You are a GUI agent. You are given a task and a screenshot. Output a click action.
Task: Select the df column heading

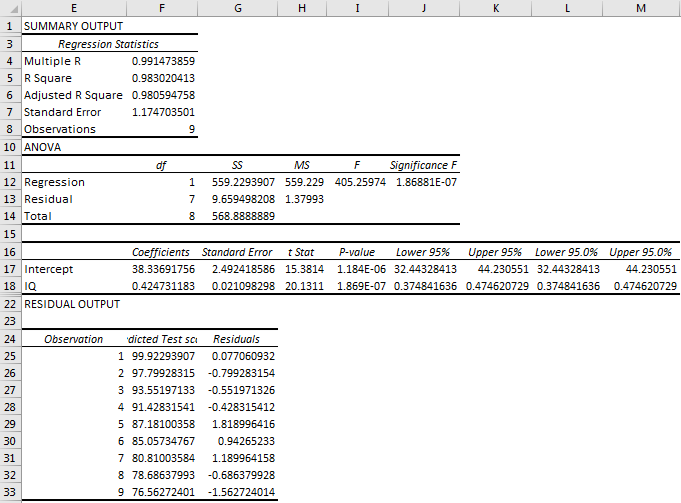(x=161, y=165)
